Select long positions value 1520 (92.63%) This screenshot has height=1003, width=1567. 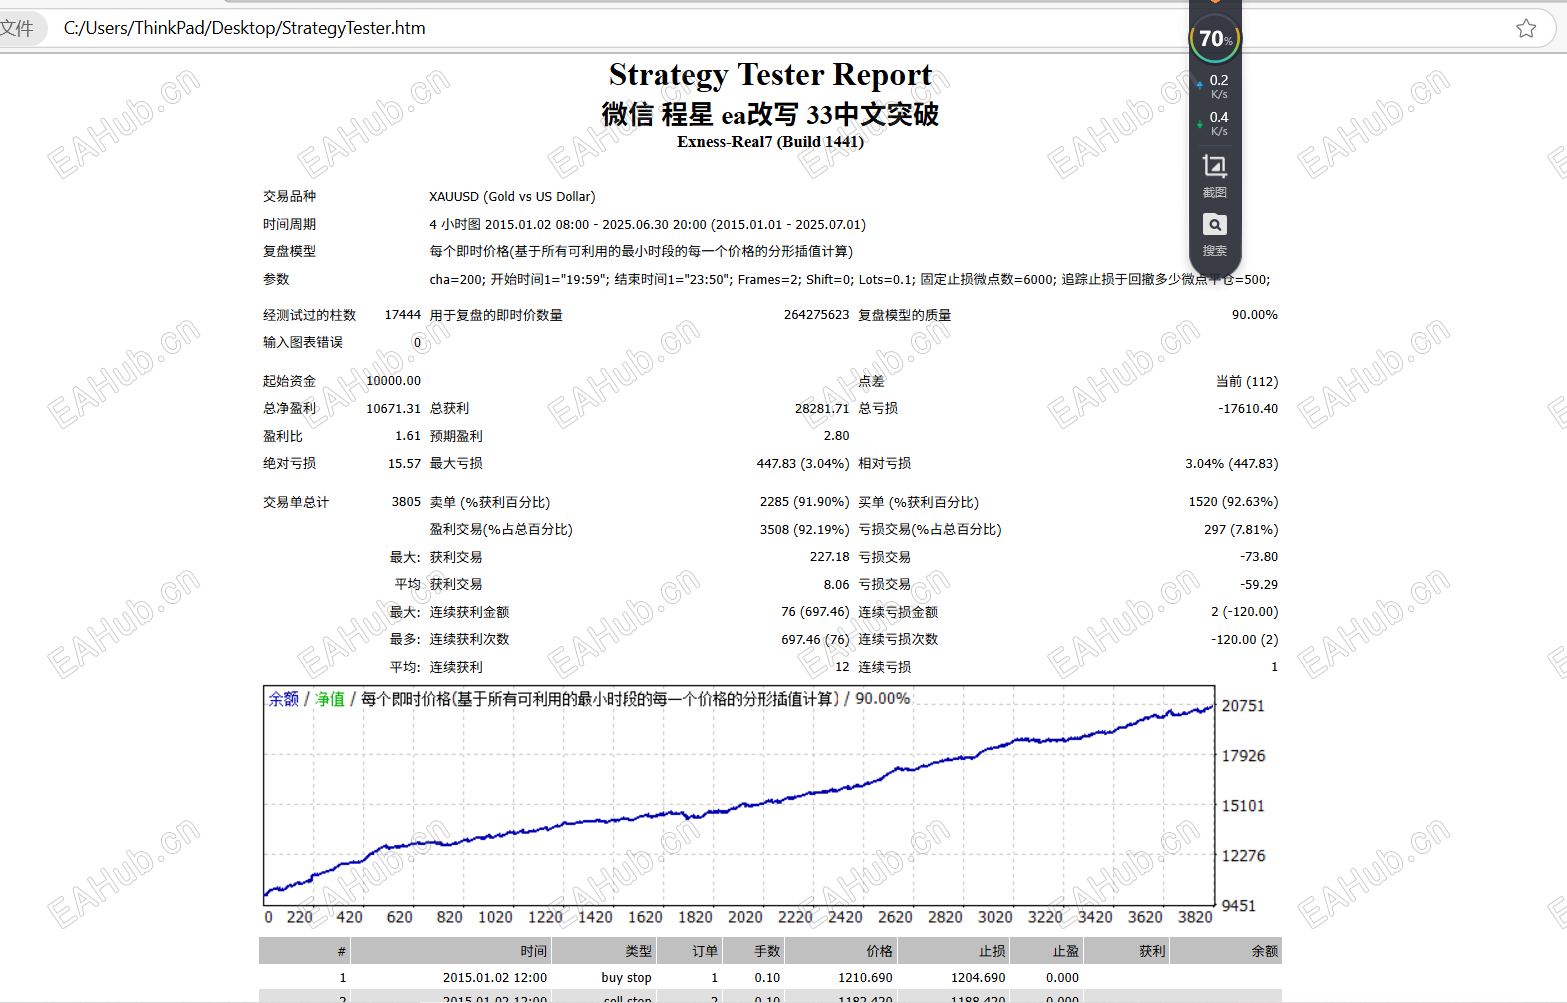1233,502
